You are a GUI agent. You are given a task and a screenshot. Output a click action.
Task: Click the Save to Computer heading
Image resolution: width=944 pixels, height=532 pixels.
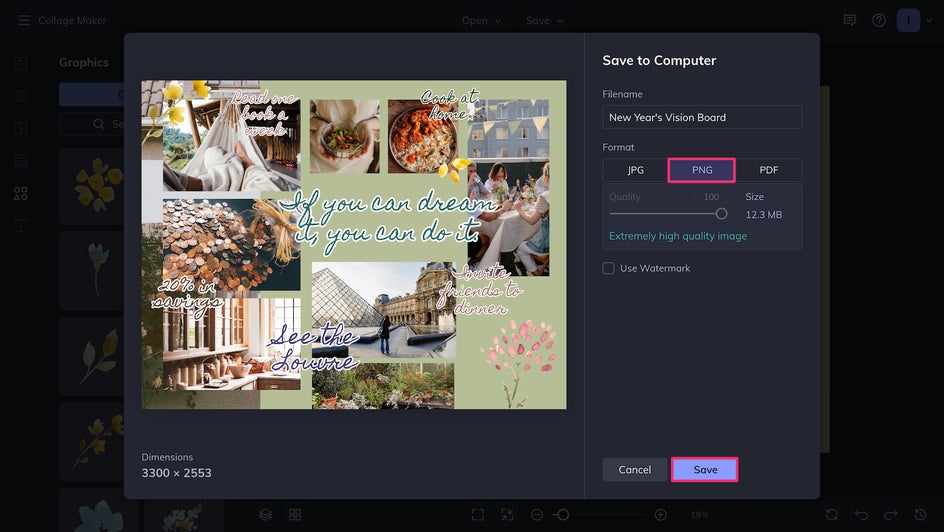[x=659, y=61]
